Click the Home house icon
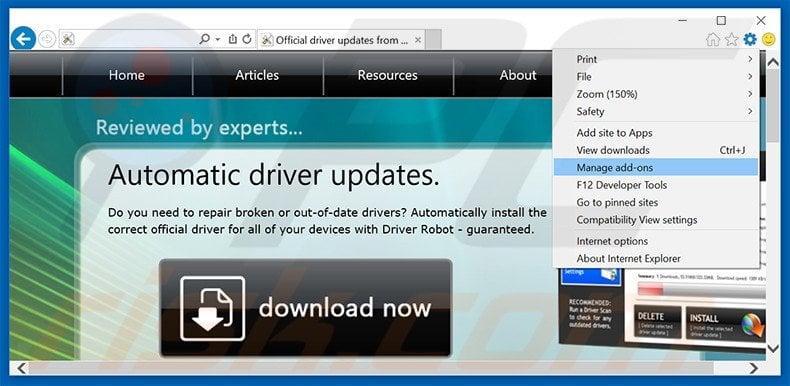The image size is (790, 386). [x=712, y=39]
